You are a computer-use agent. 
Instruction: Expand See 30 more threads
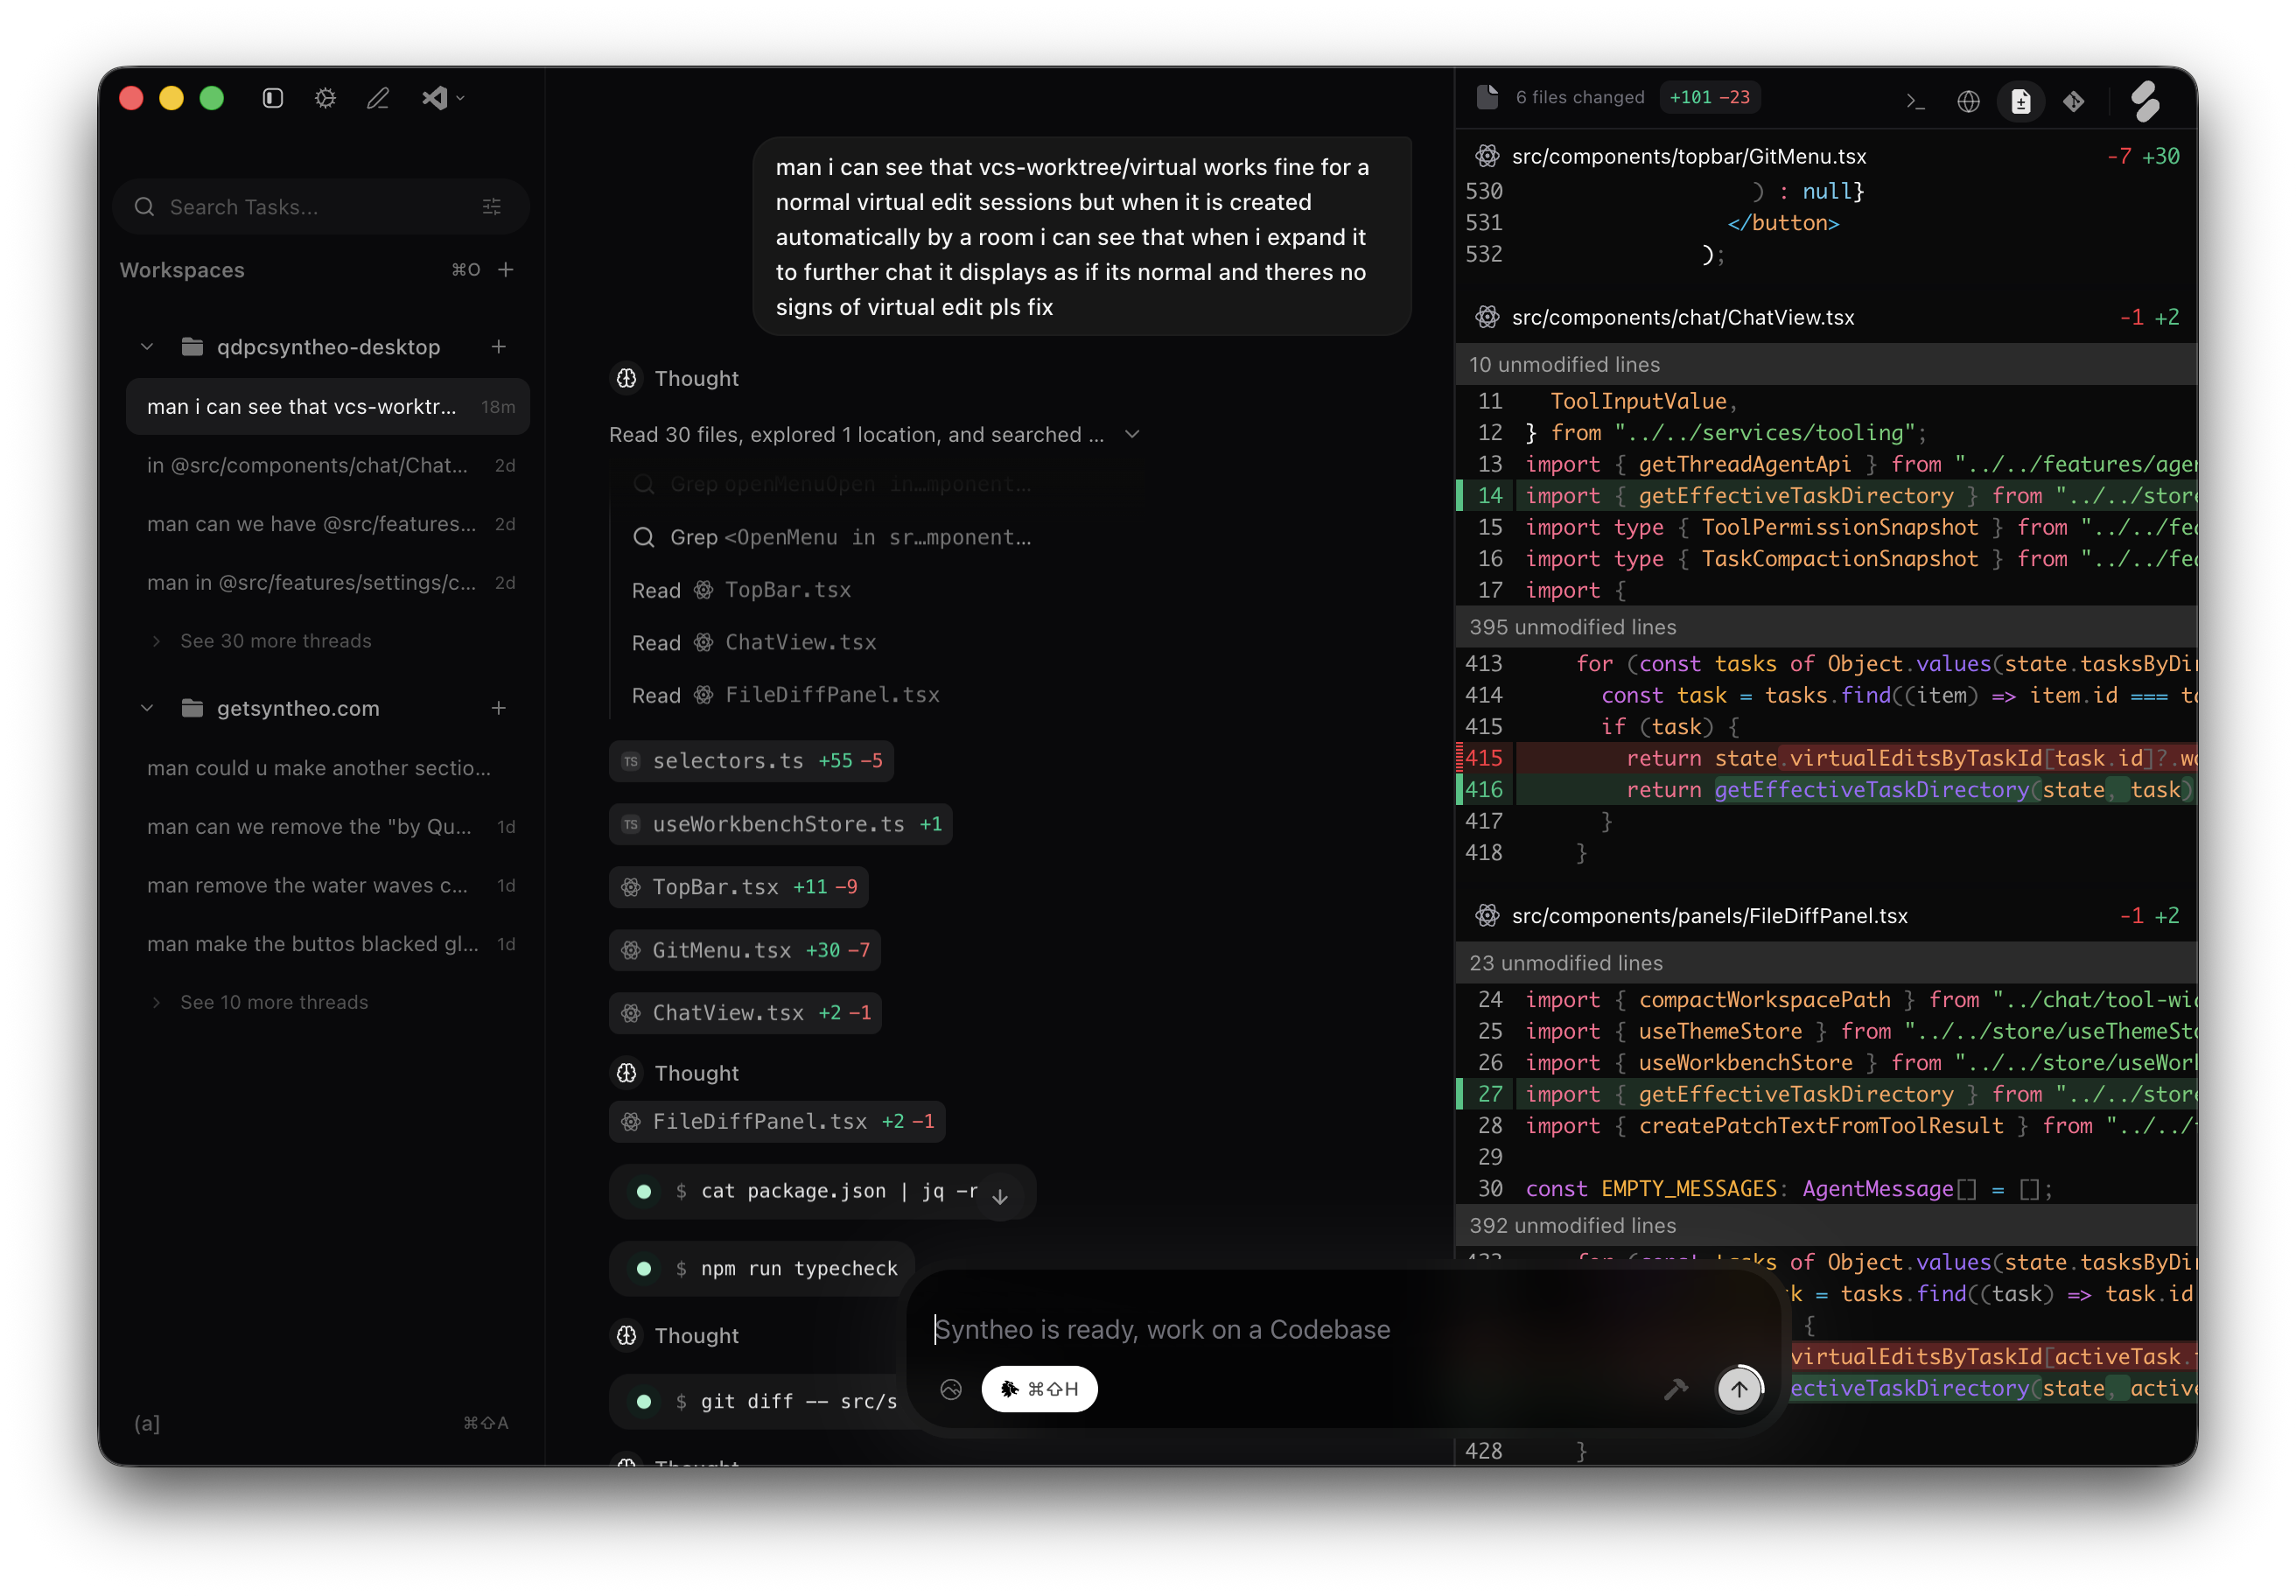[275, 641]
